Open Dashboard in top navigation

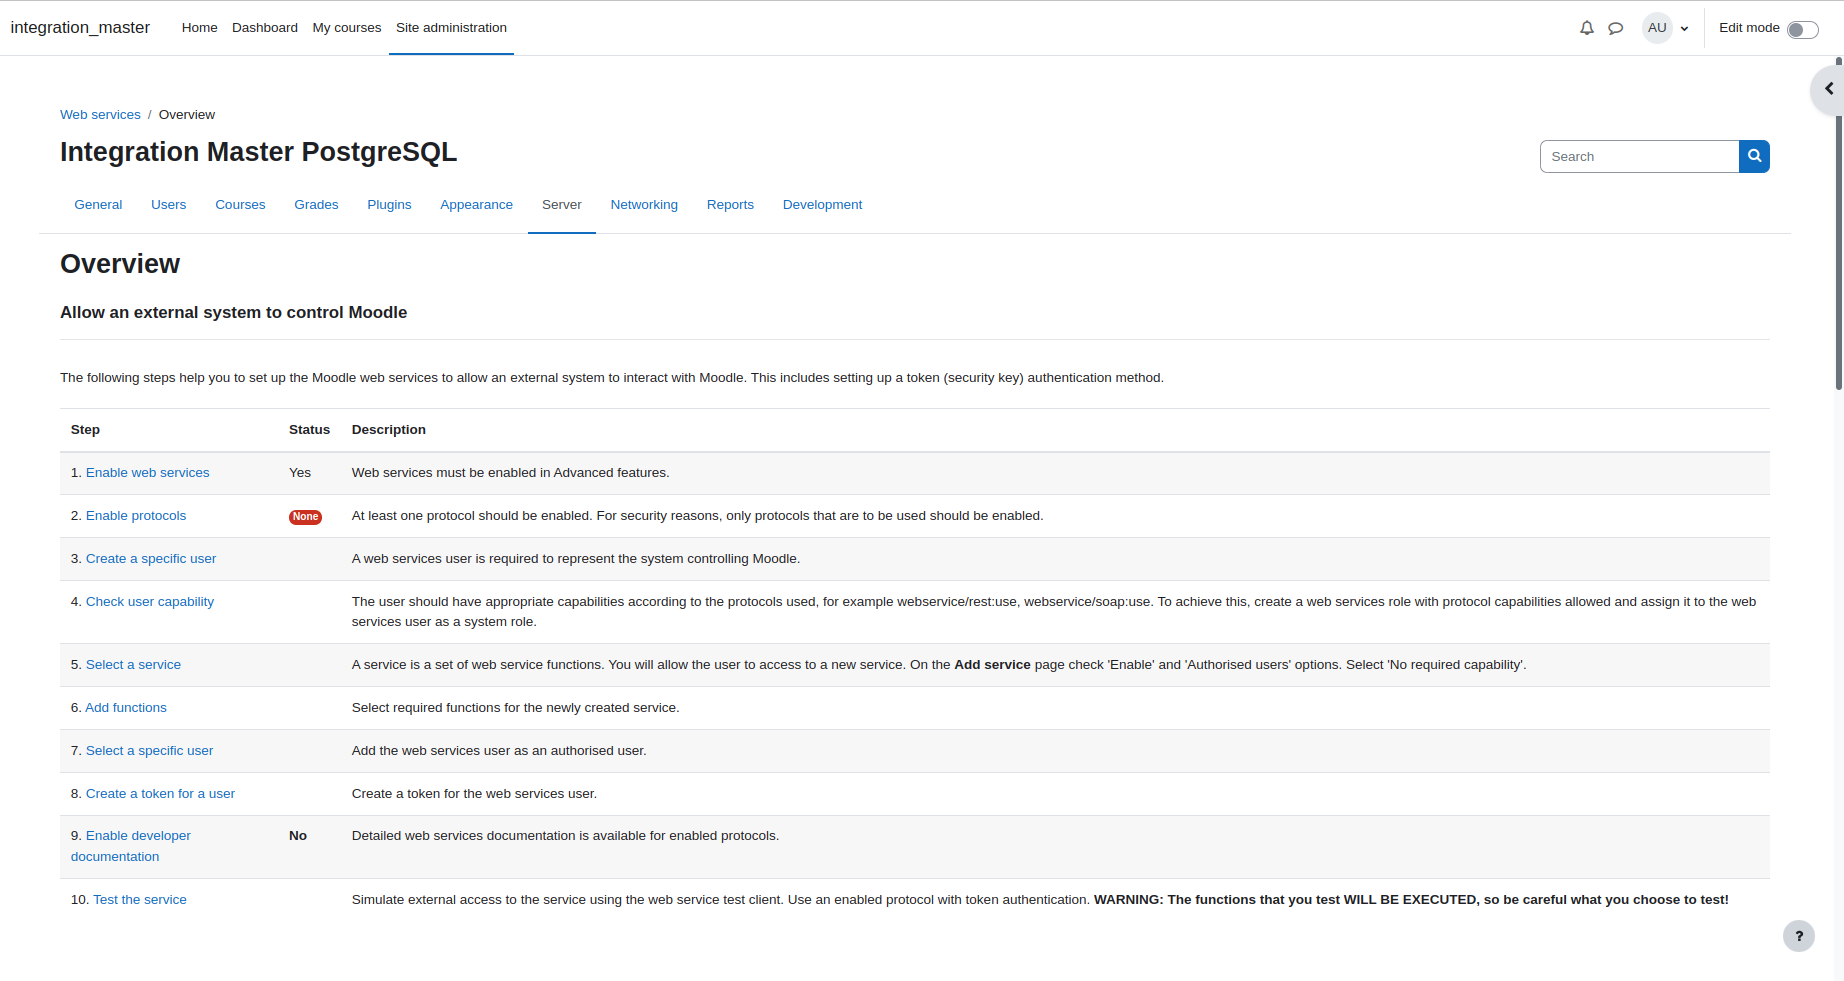click(265, 28)
